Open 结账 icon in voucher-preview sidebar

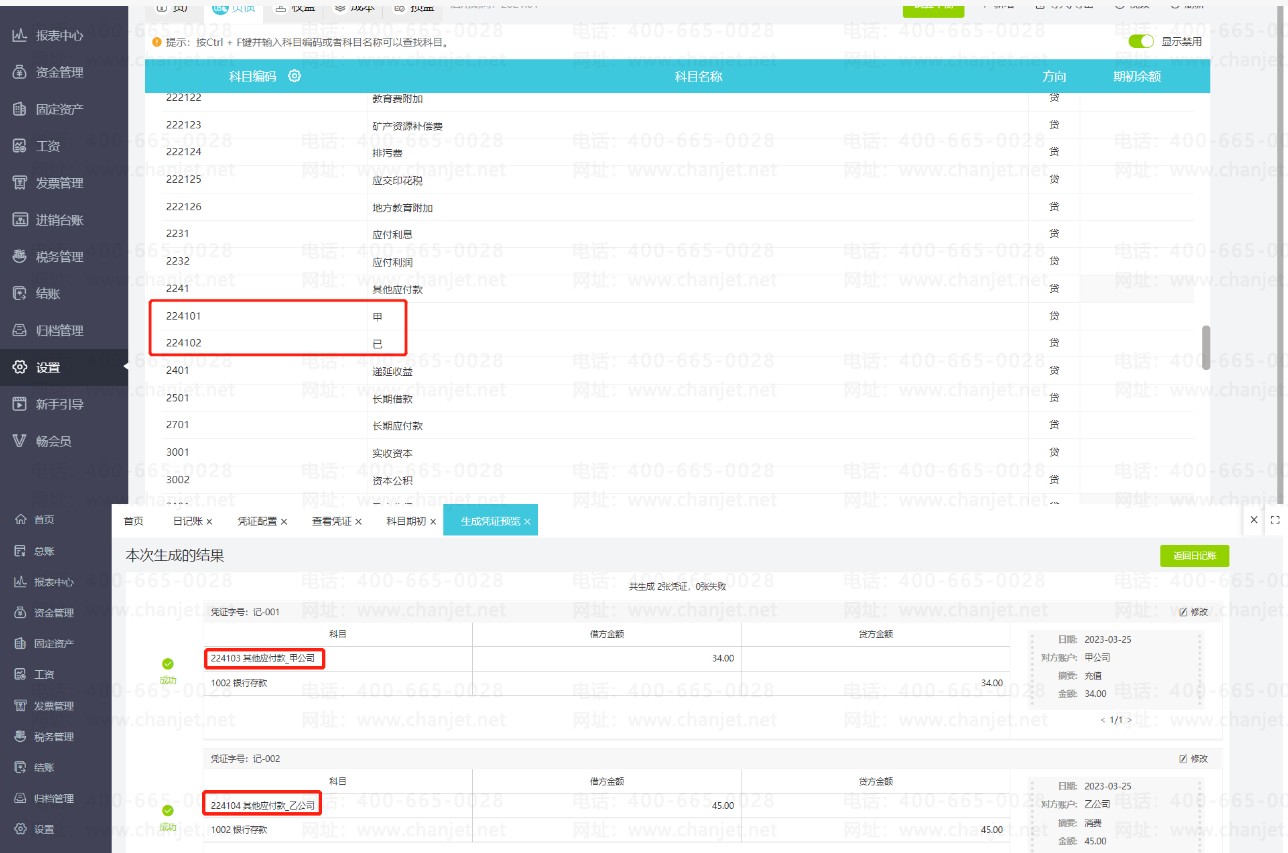tap(19, 768)
